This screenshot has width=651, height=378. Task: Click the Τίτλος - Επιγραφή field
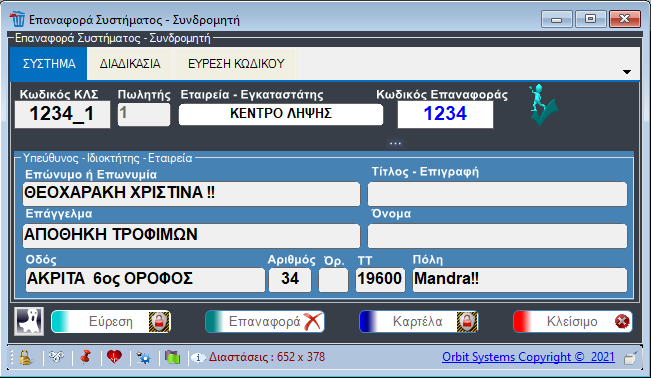tap(497, 194)
